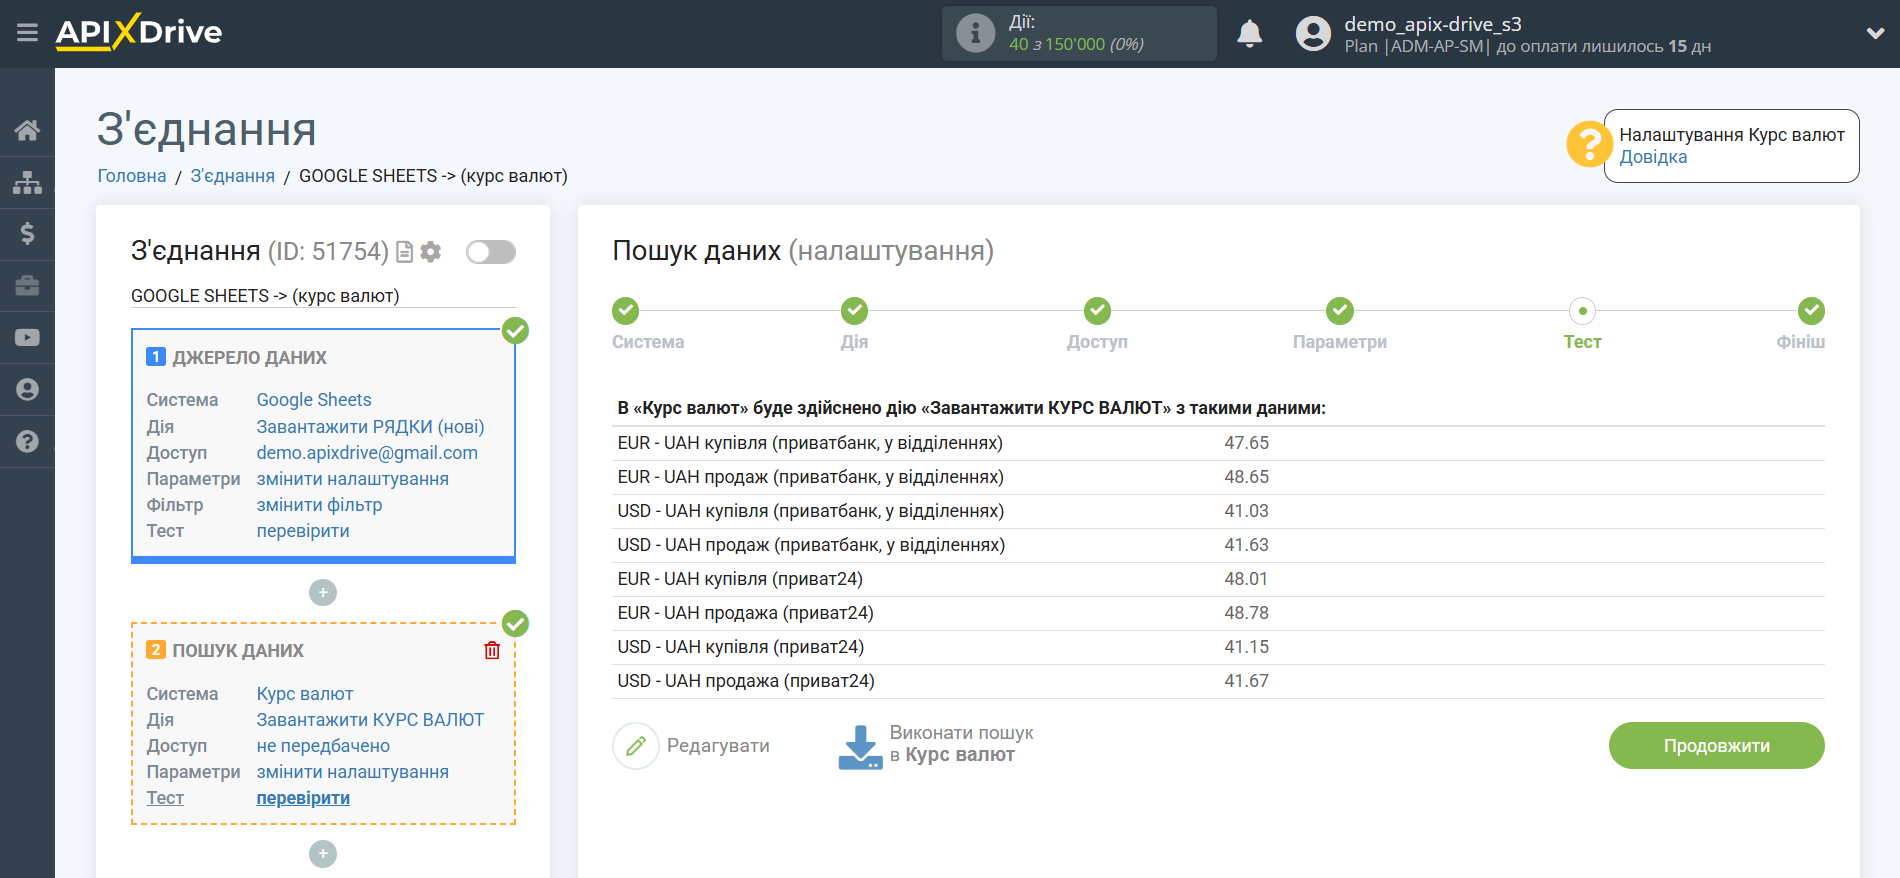Click the Продовжити button
1900x878 pixels.
tap(1716, 746)
